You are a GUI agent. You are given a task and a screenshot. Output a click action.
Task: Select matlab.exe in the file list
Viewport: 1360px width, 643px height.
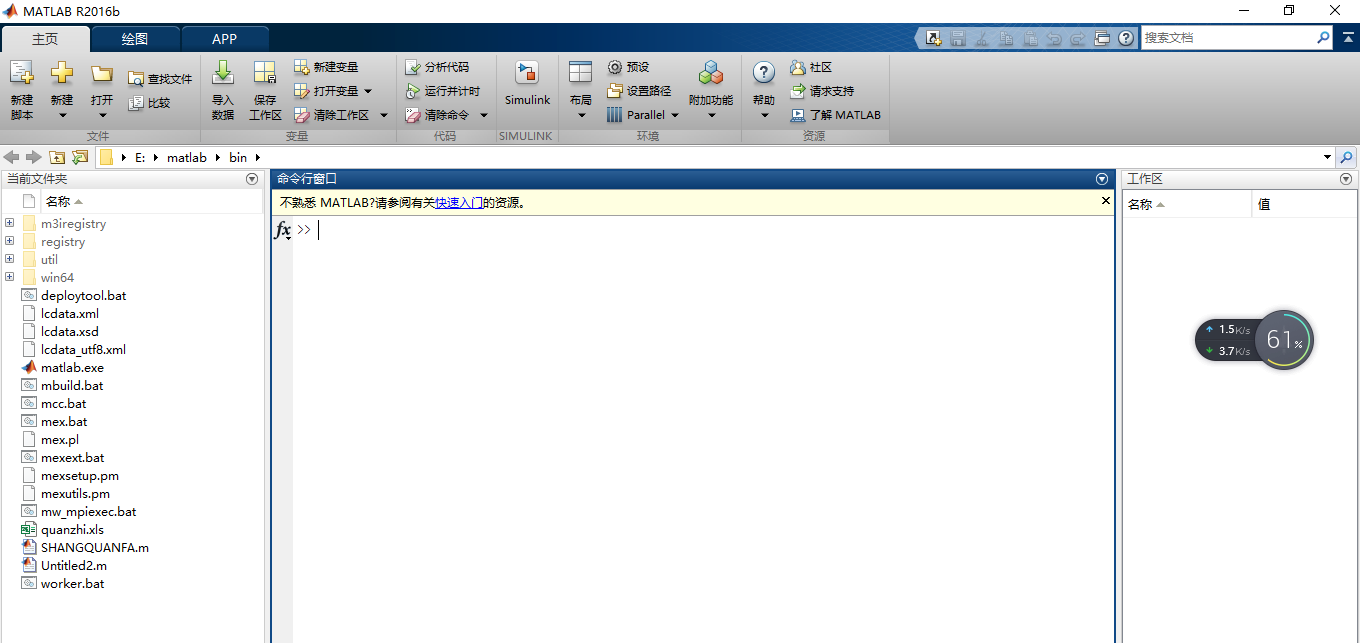(x=72, y=367)
